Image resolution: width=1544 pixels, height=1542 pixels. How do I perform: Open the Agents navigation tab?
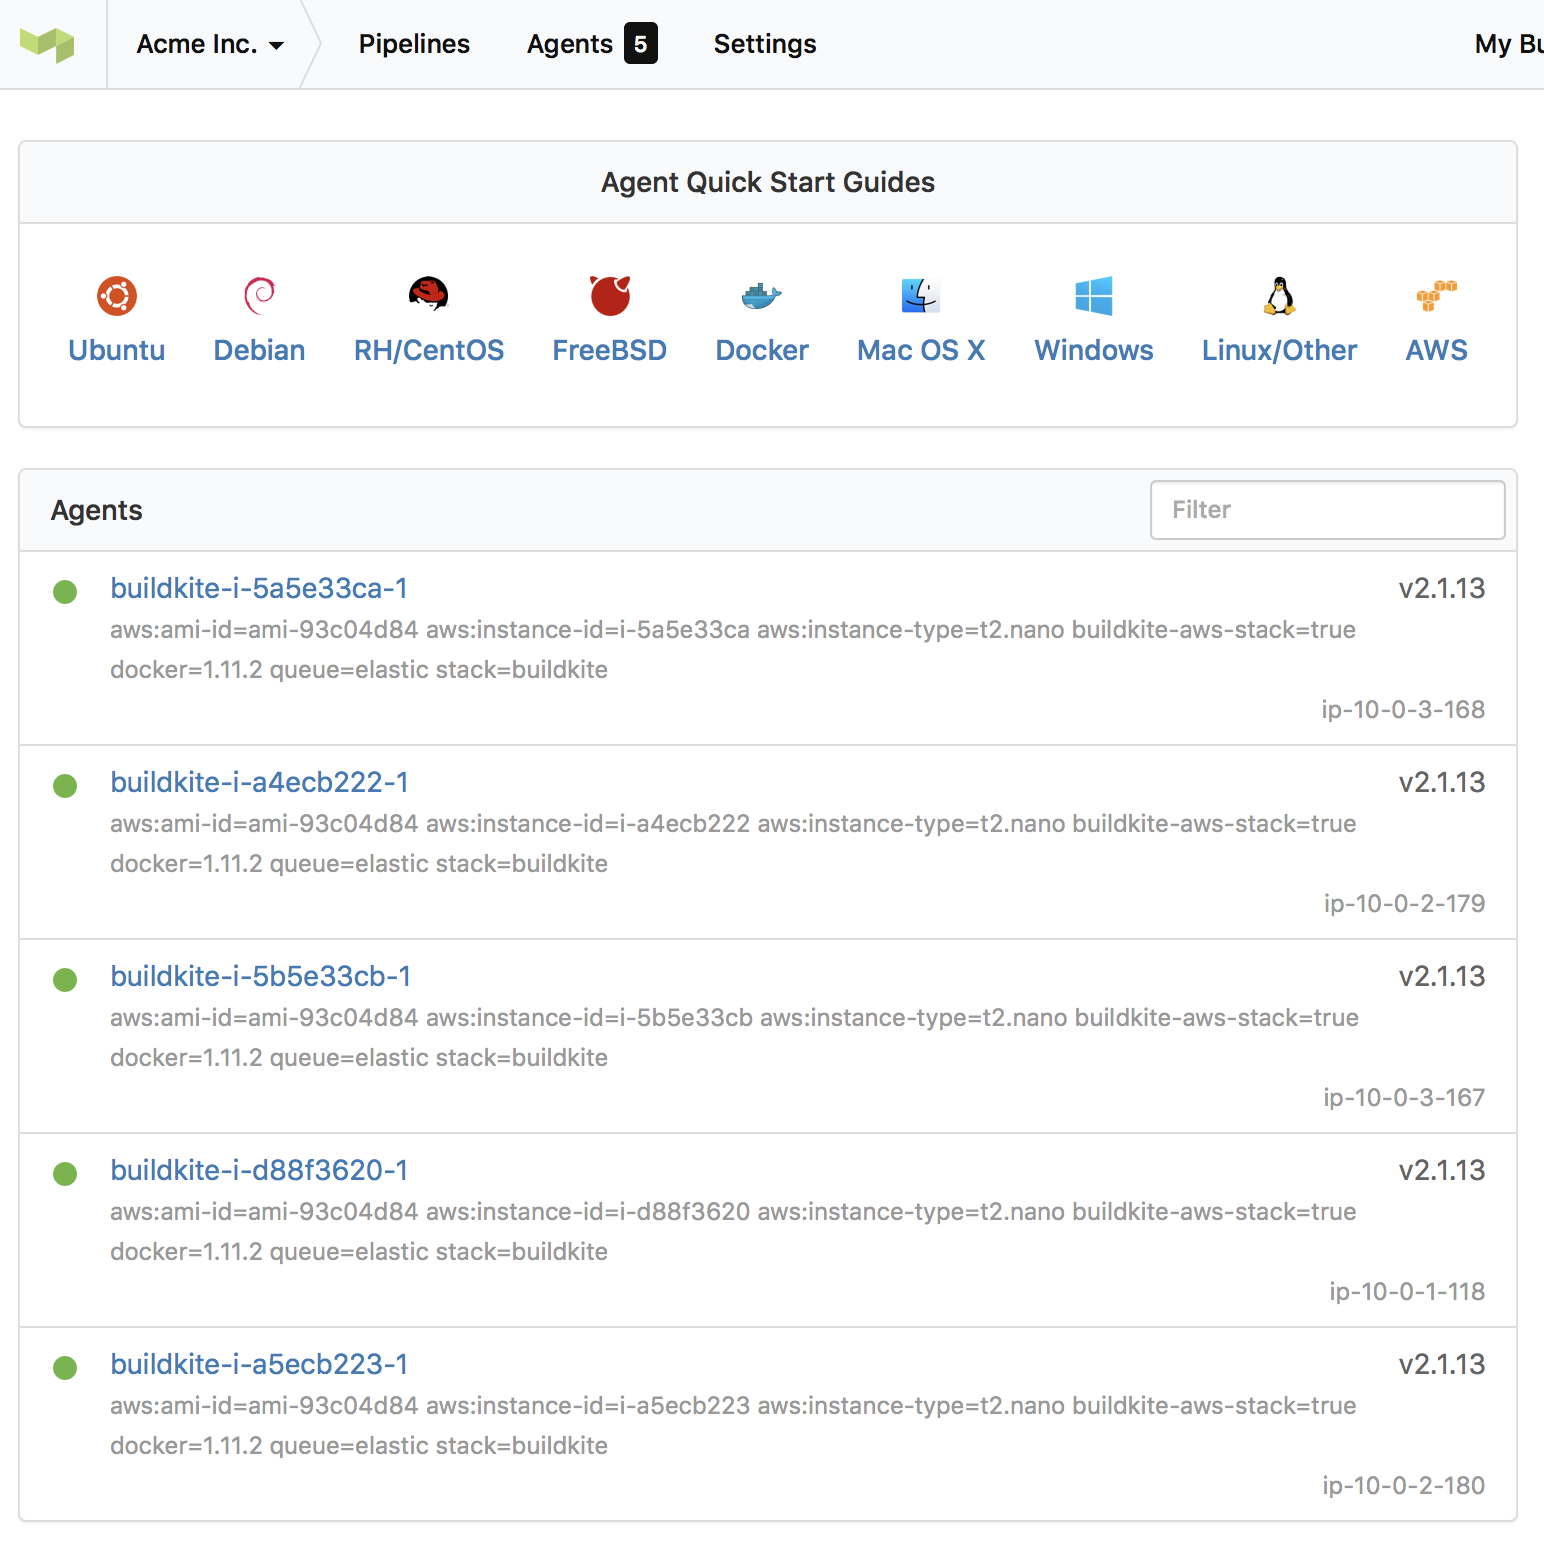(x=592, y=44)
